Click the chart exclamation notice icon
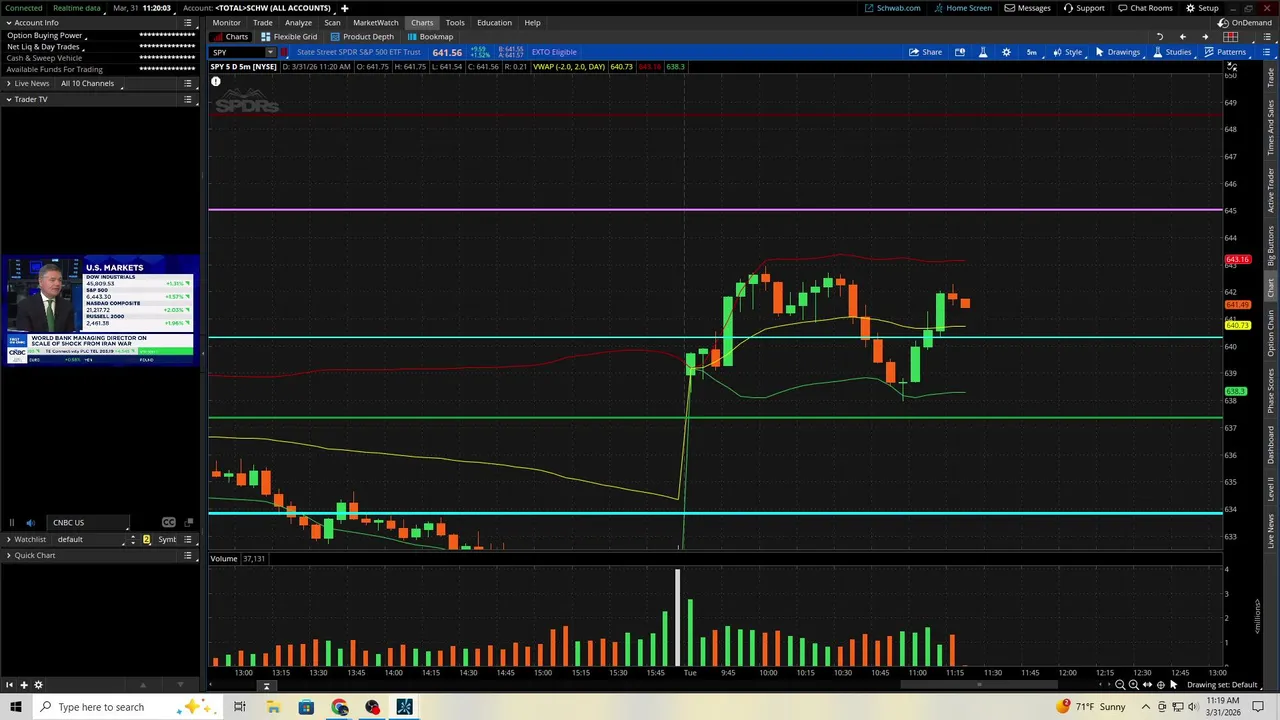The image size is (1280, 720). pos(215,81)
